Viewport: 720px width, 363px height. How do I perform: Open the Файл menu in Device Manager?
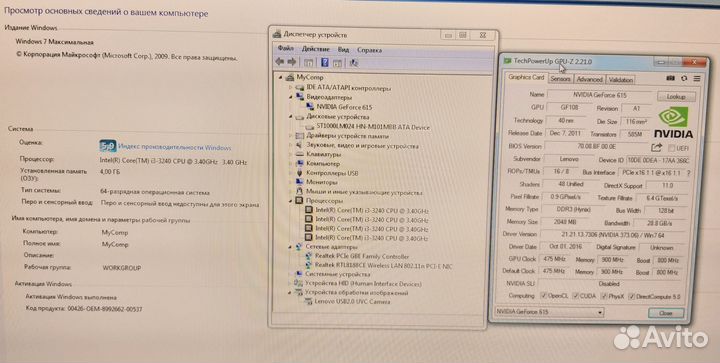coord(285,48)
